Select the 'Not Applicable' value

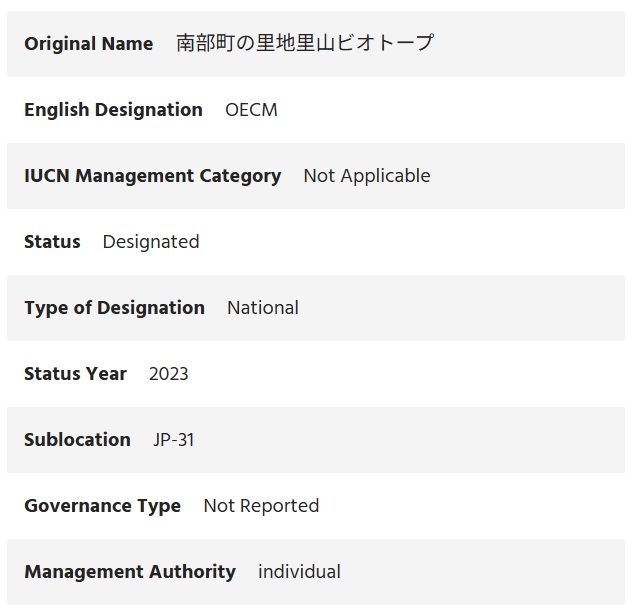[366, 176]
